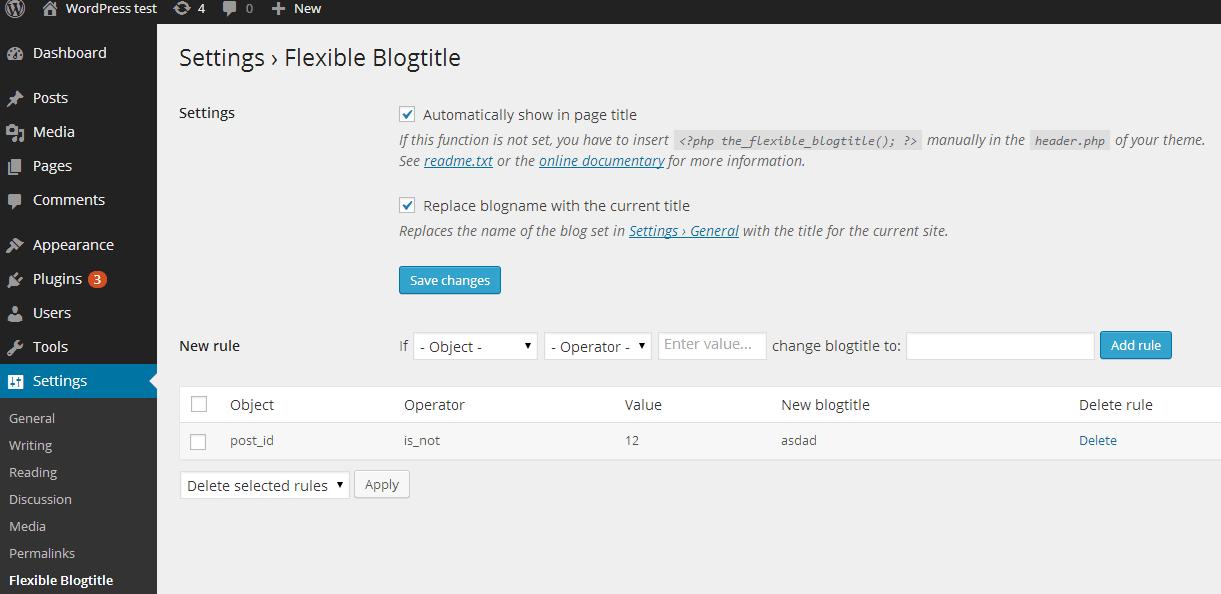1221x594 pixels.
Task: Toggle Replace blogname with the current title
Action: tap(407, 205)
